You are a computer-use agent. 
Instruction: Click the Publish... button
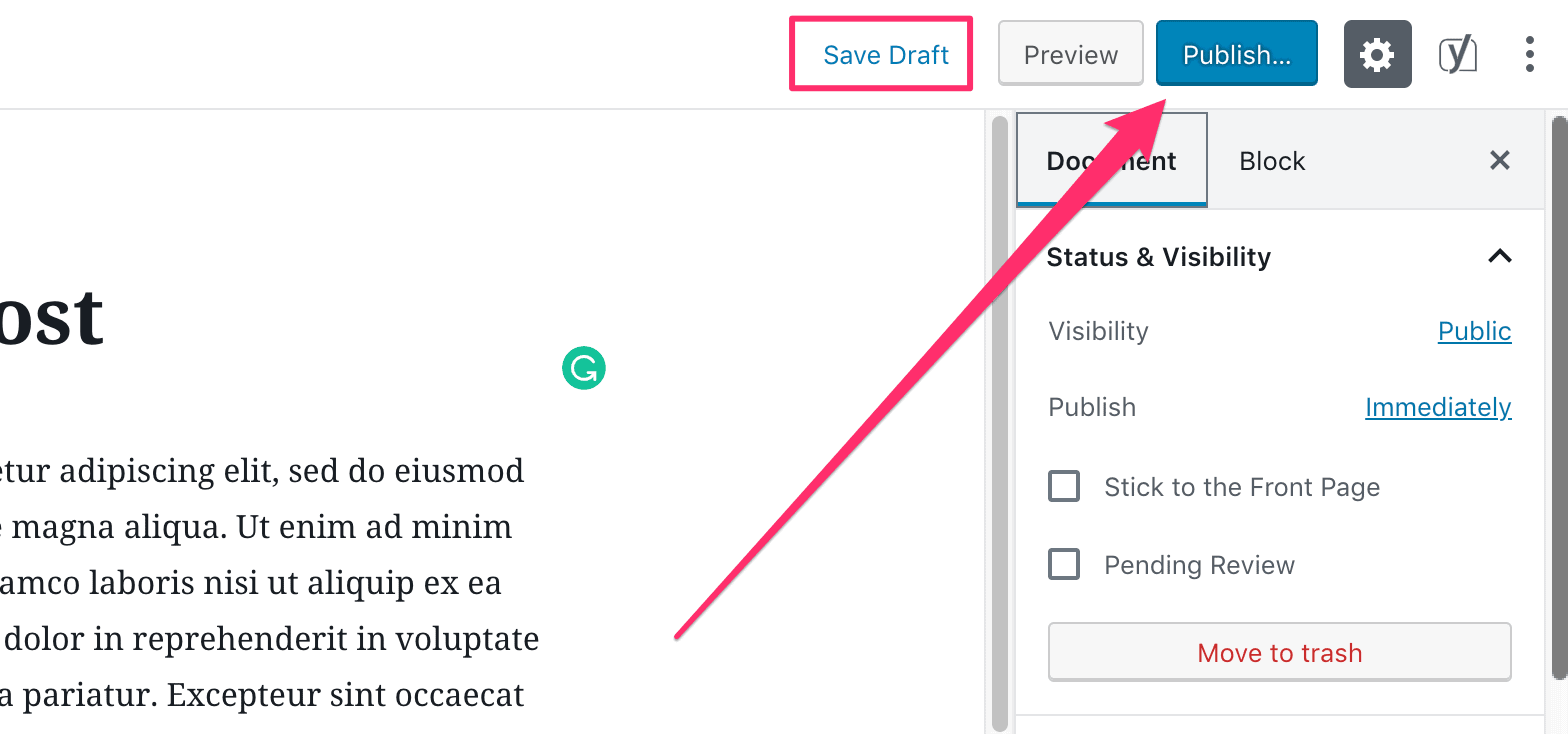(1237, 54)
